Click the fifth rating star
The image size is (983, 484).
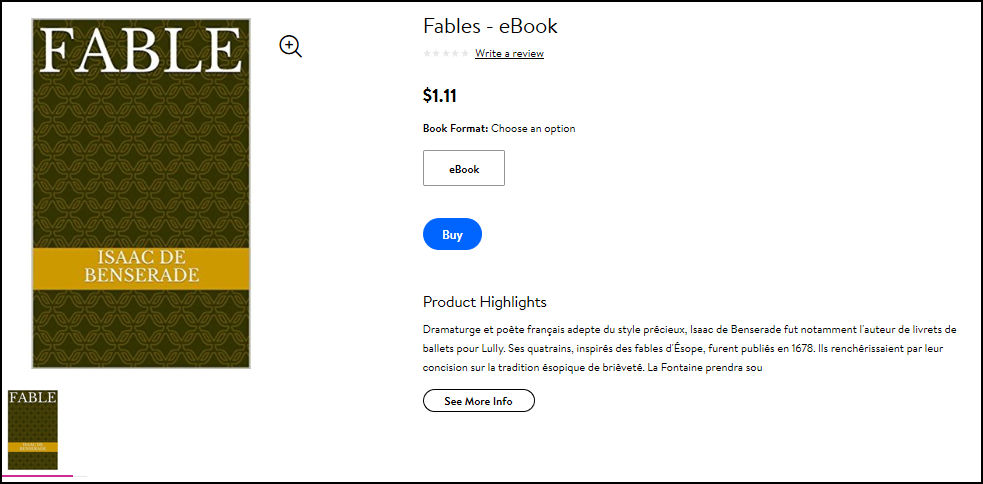coord(465,53)
